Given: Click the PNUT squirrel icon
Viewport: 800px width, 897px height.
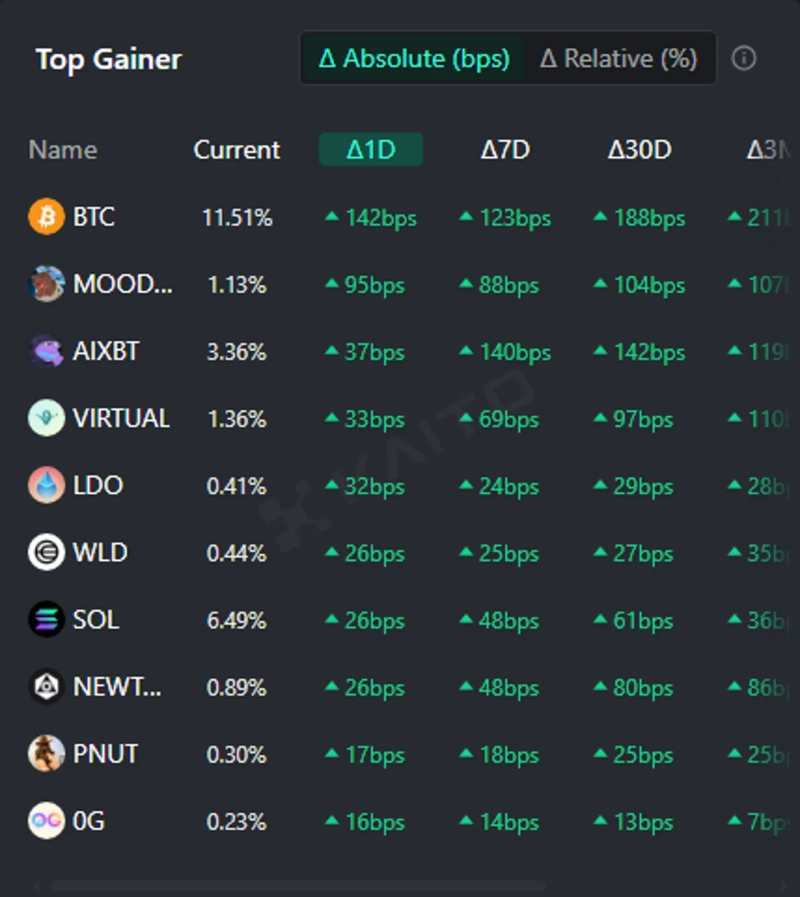Looking at the screenshot, I should pyautogui.click(x=46, y=754).
